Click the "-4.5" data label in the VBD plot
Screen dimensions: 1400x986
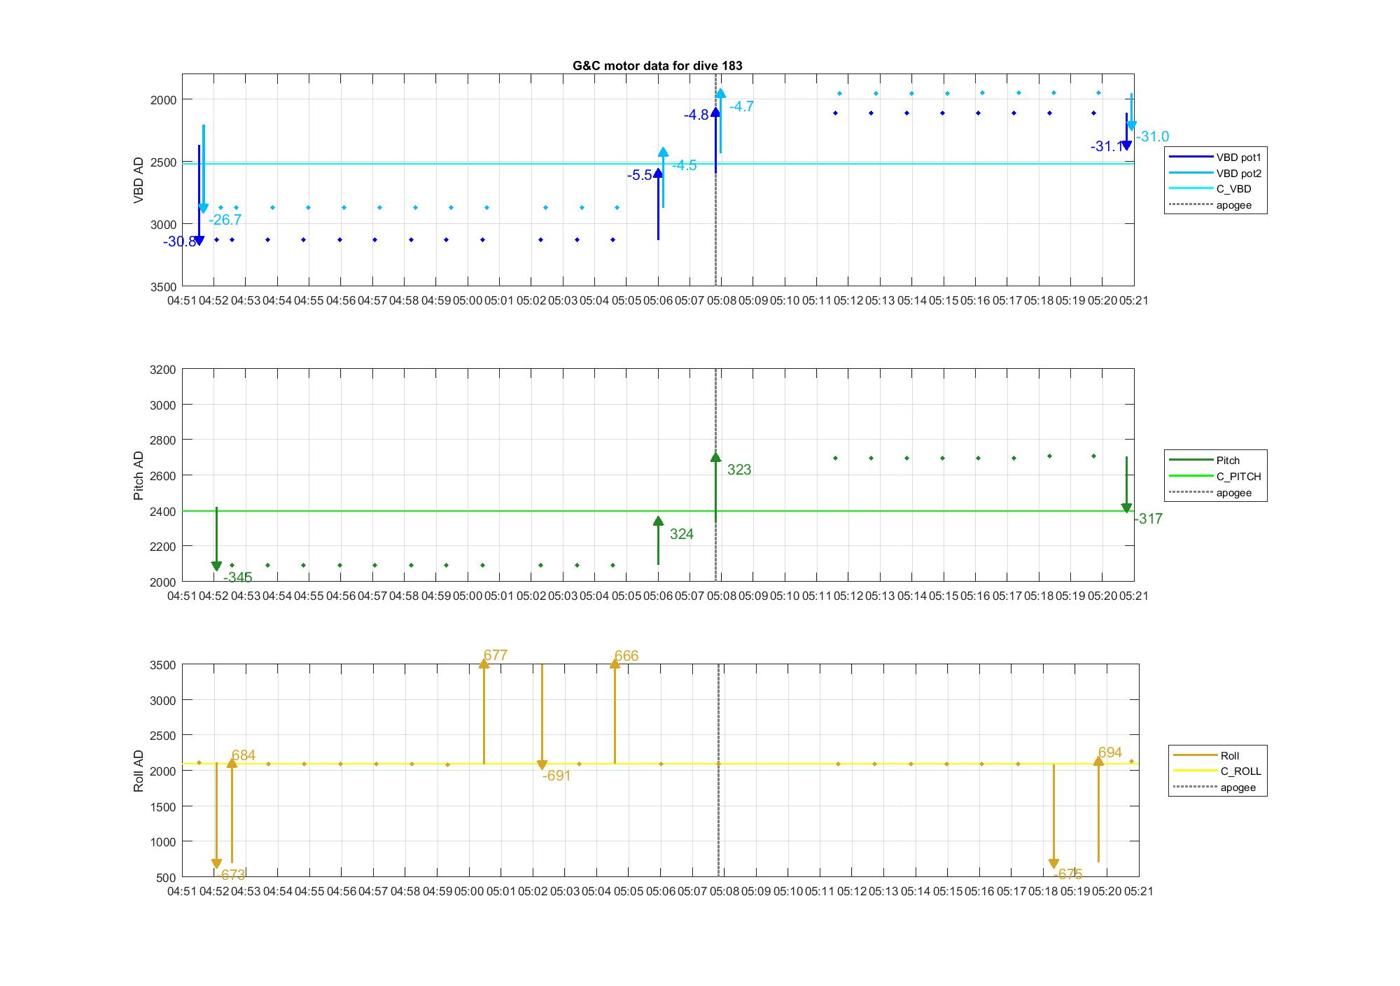point(684,165)
